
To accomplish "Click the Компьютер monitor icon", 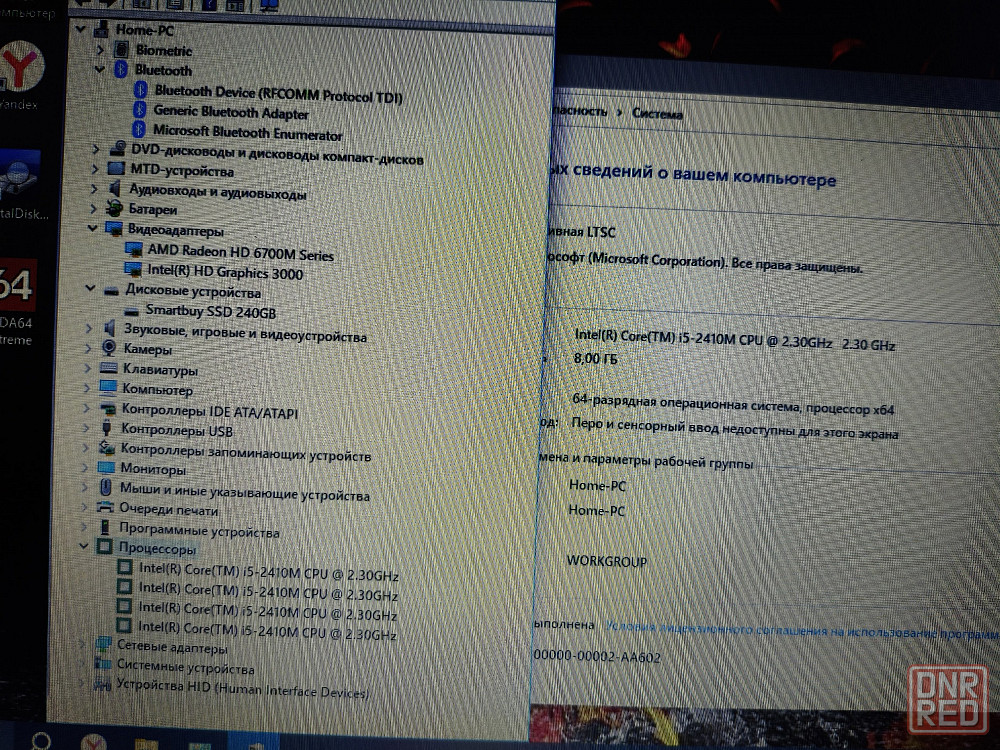I will pos(108,388).
